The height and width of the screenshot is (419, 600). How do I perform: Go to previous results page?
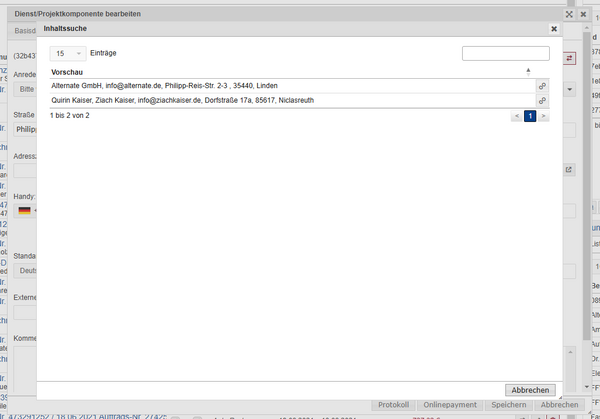pos(516,116)
